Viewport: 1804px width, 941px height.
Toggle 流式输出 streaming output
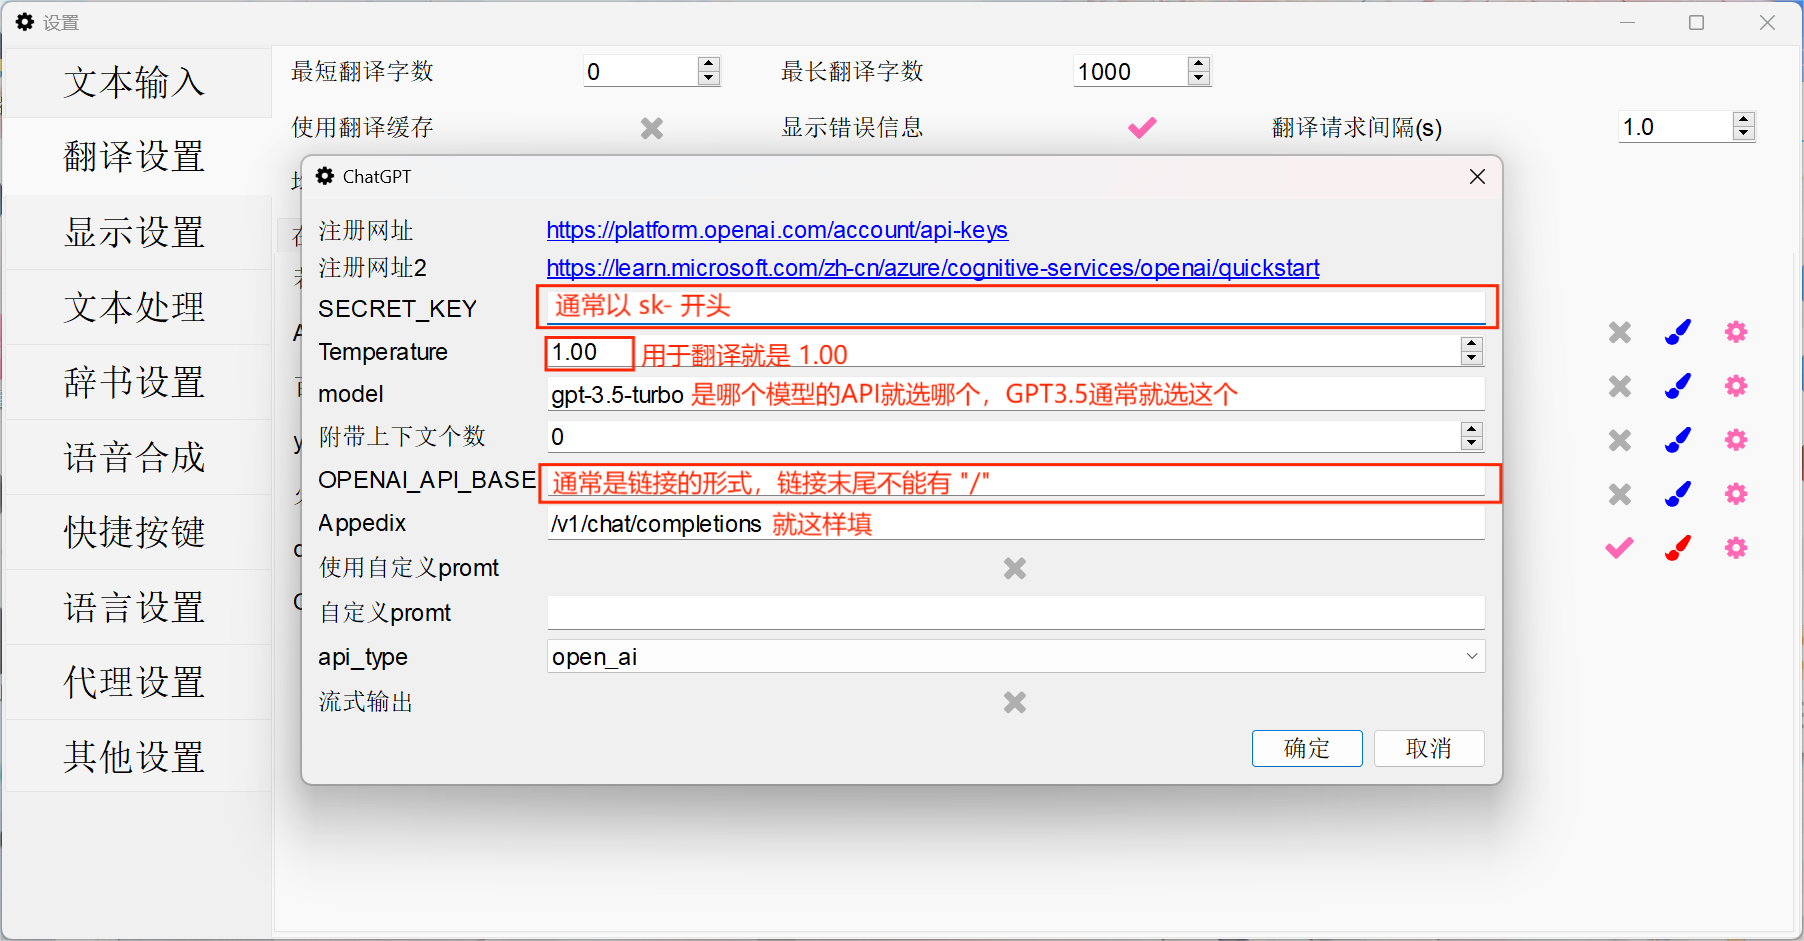click(x=1014, y=703)
